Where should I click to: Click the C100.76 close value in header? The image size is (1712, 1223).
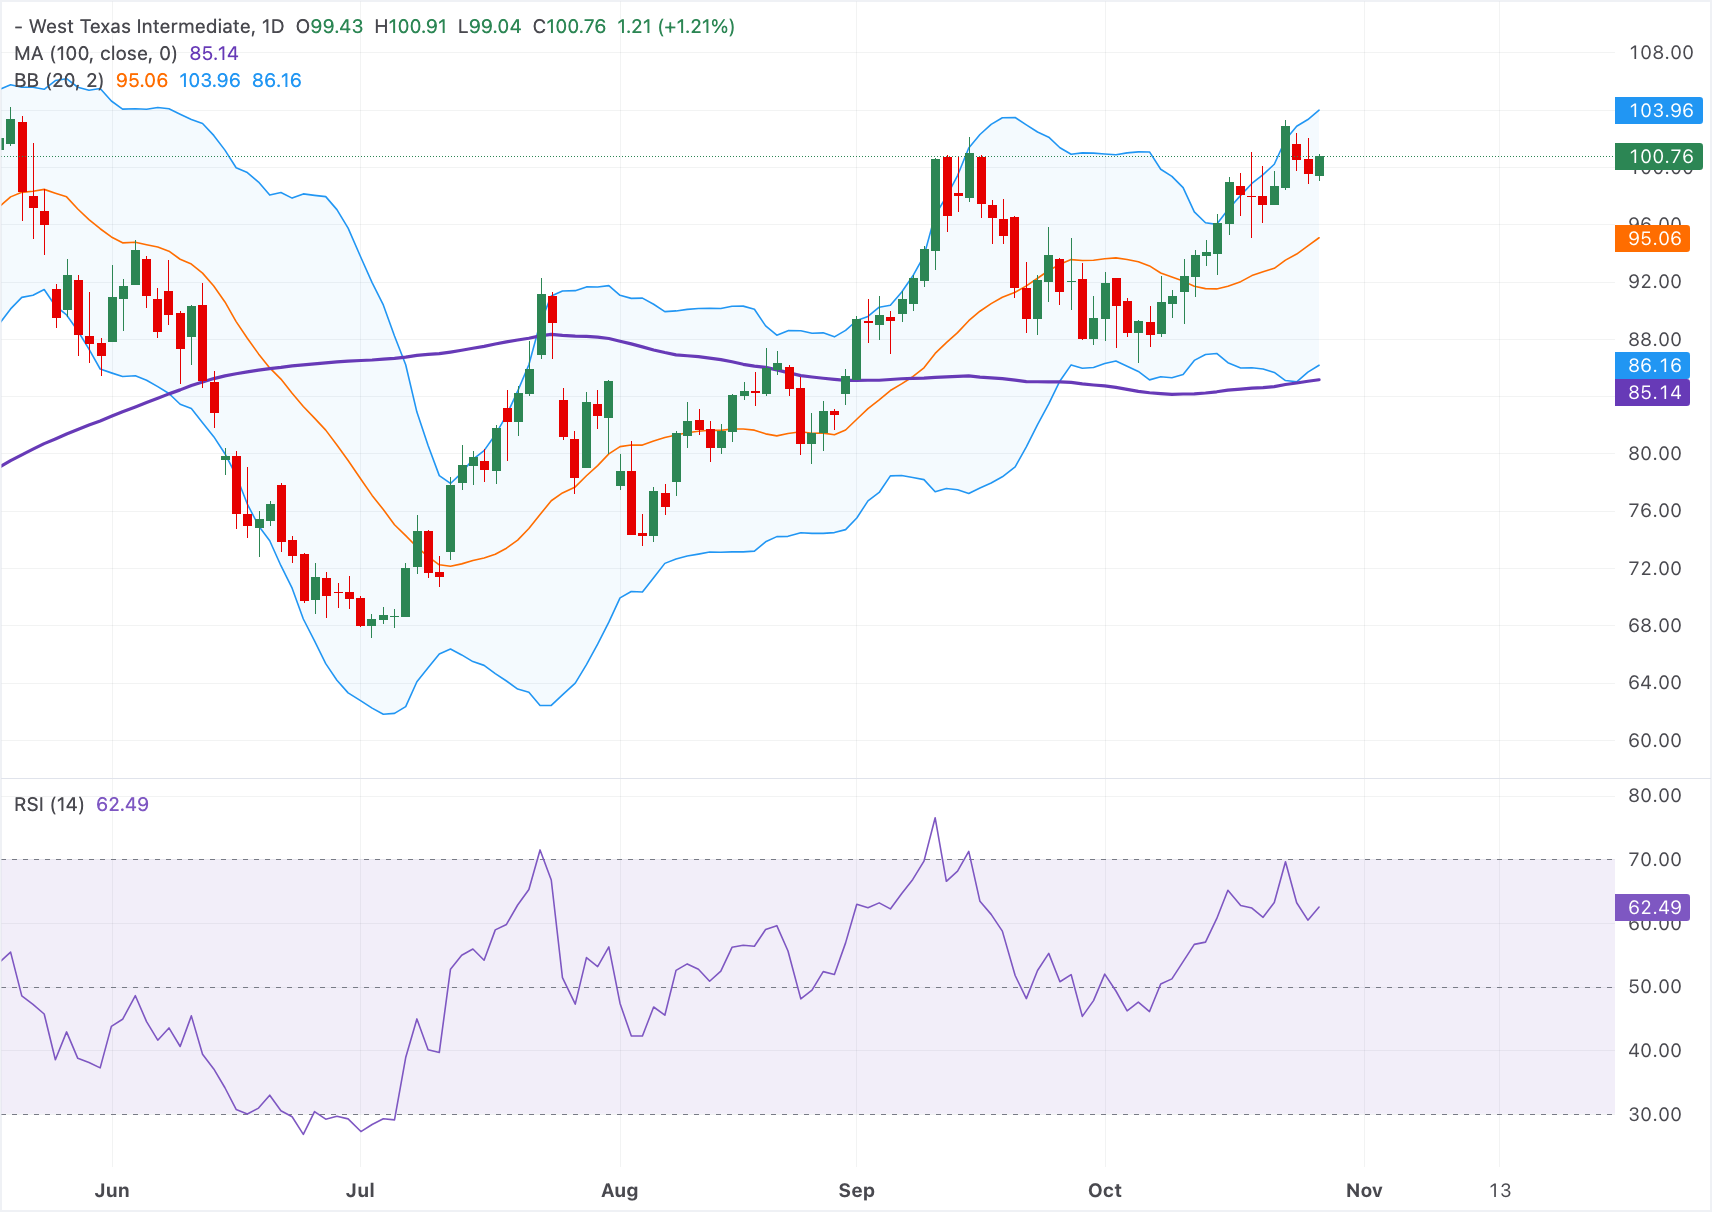pos(570,27)
